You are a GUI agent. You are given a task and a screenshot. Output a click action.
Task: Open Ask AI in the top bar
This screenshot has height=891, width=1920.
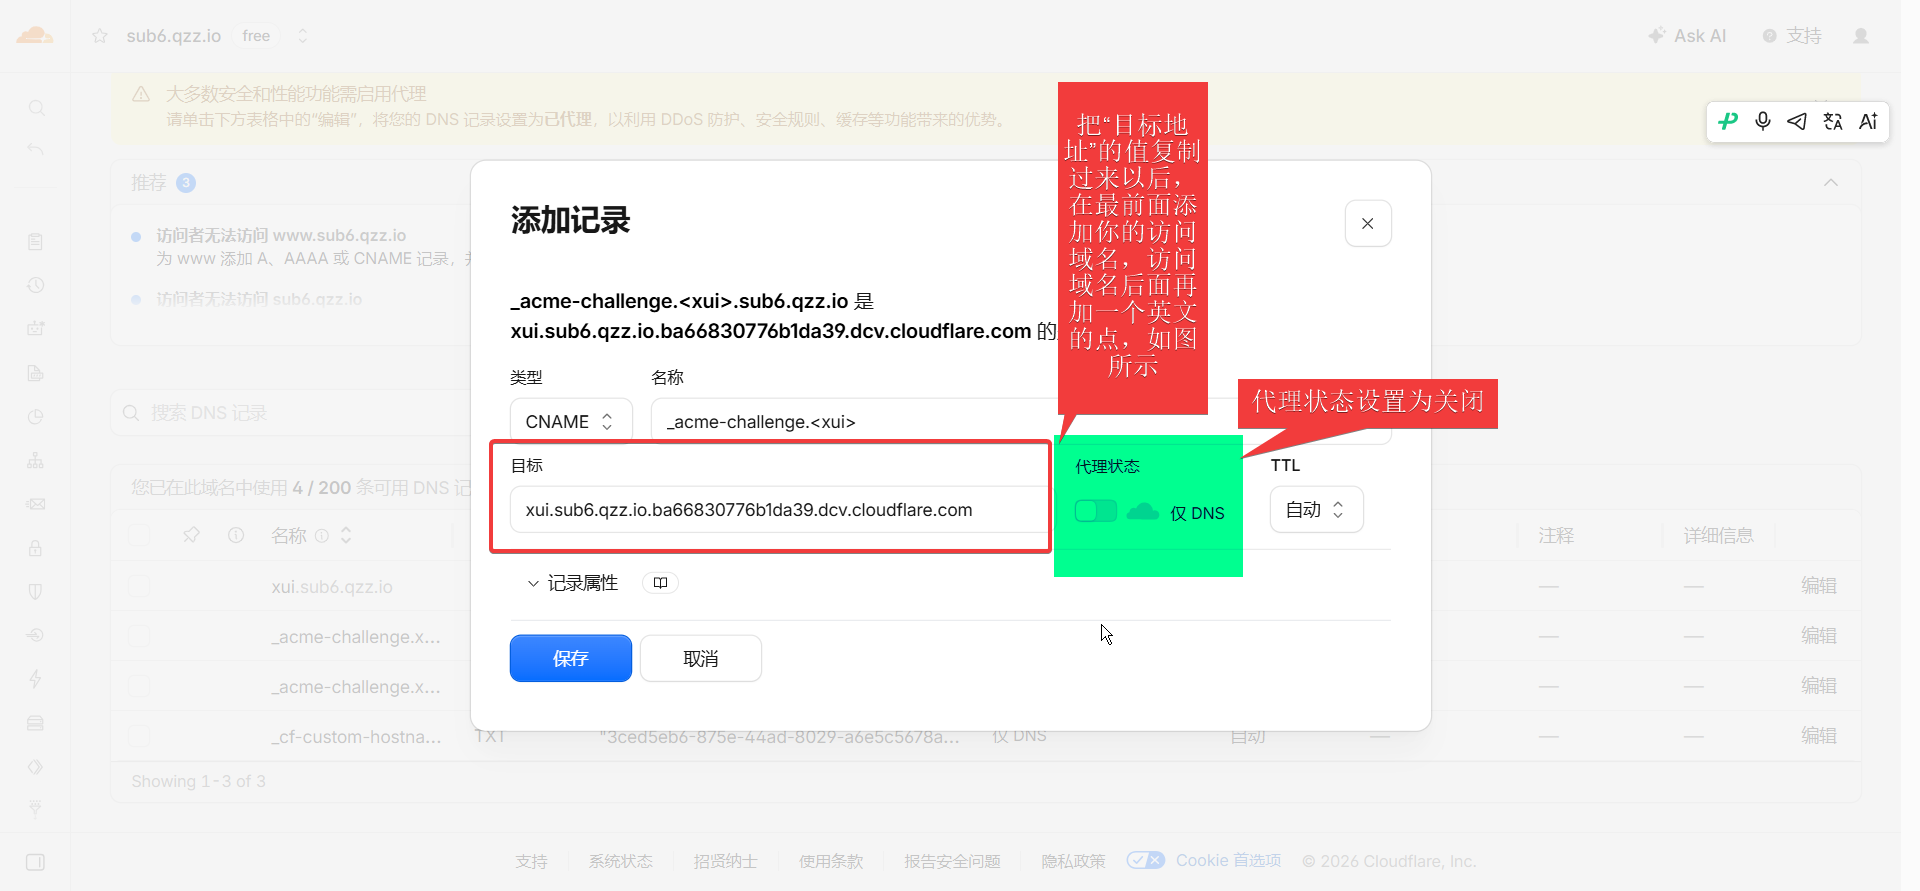[1687, 36]
